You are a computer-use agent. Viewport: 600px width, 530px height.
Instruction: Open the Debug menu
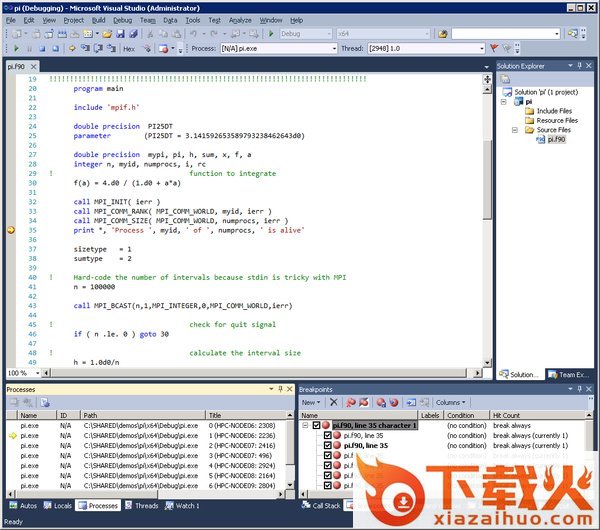pos(122,19)
